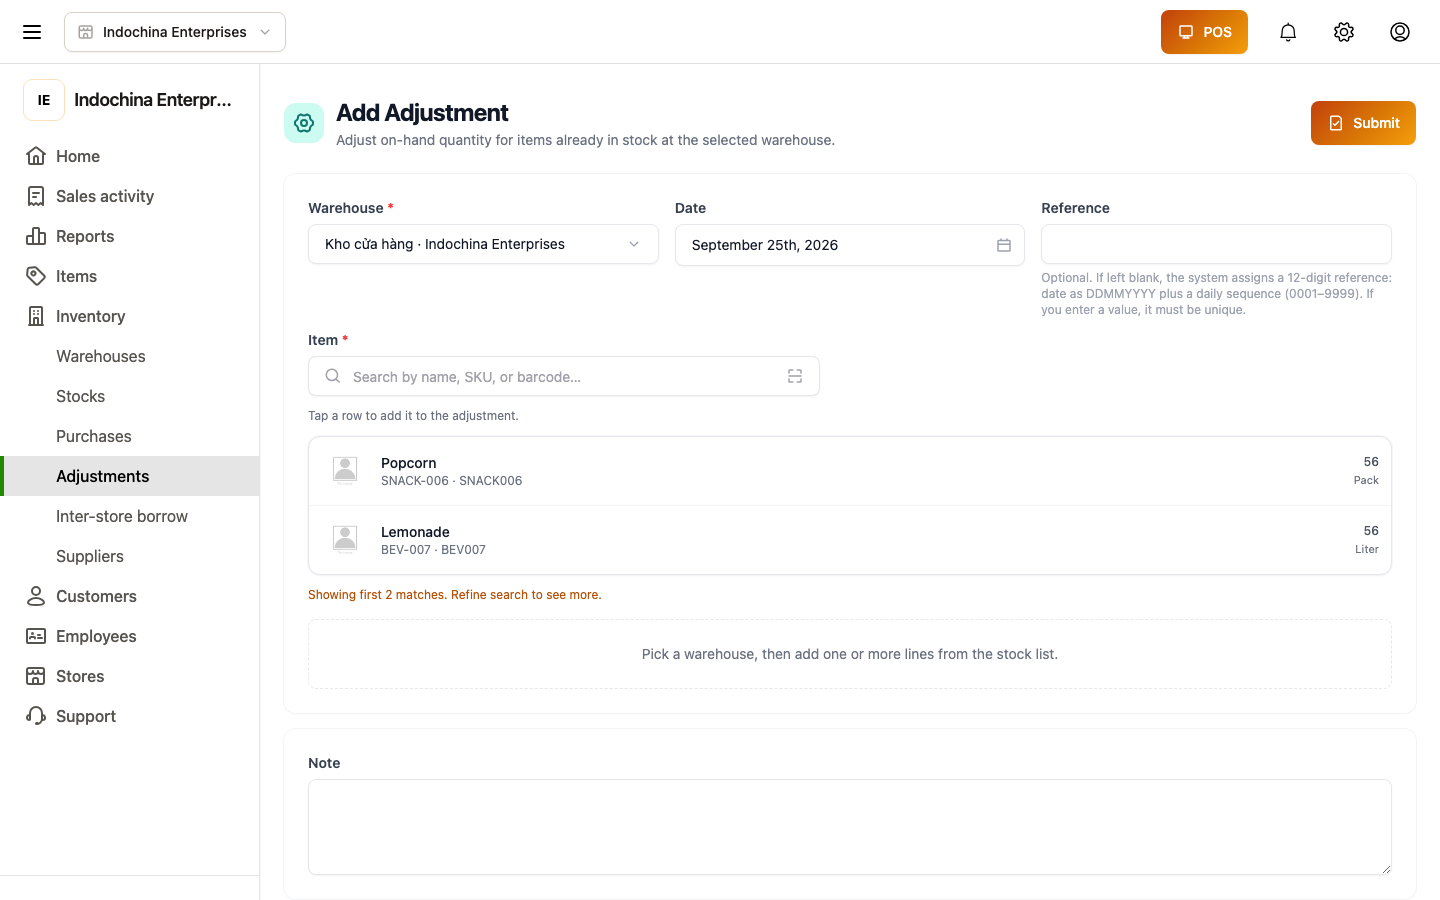Image resolution: width=1440 pixels, height=900 pixels.
Task: Focus the Reference input field
Action: (1216, 244)
